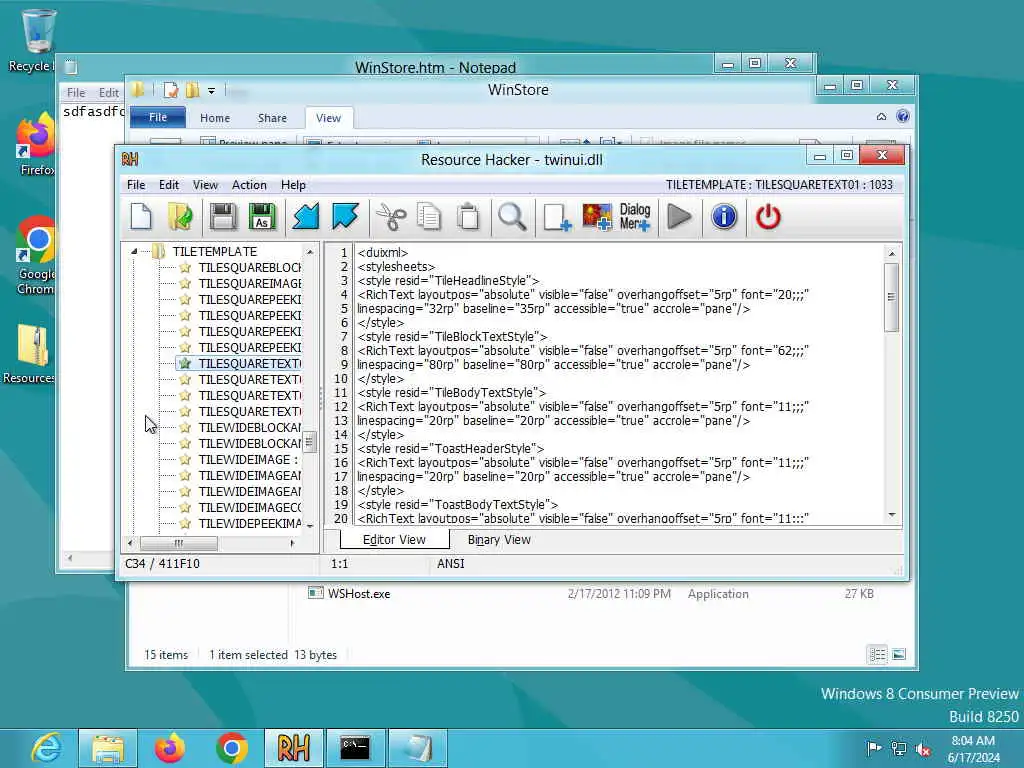Open the WinStore window blue File tab
The width and height of the screenshot is (1024, 768).
coord(157,118)
